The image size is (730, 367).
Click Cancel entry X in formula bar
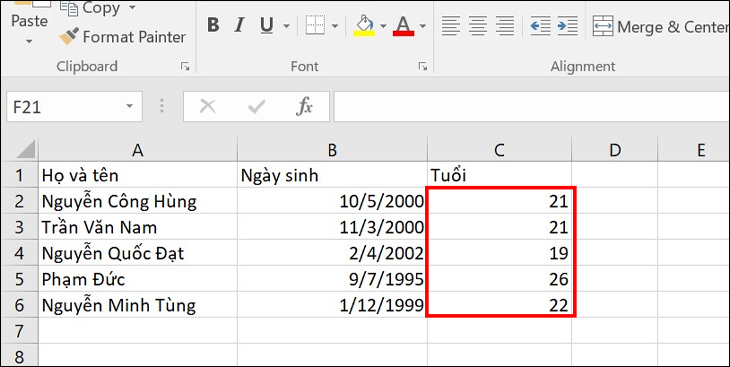[x=207, y=107]
